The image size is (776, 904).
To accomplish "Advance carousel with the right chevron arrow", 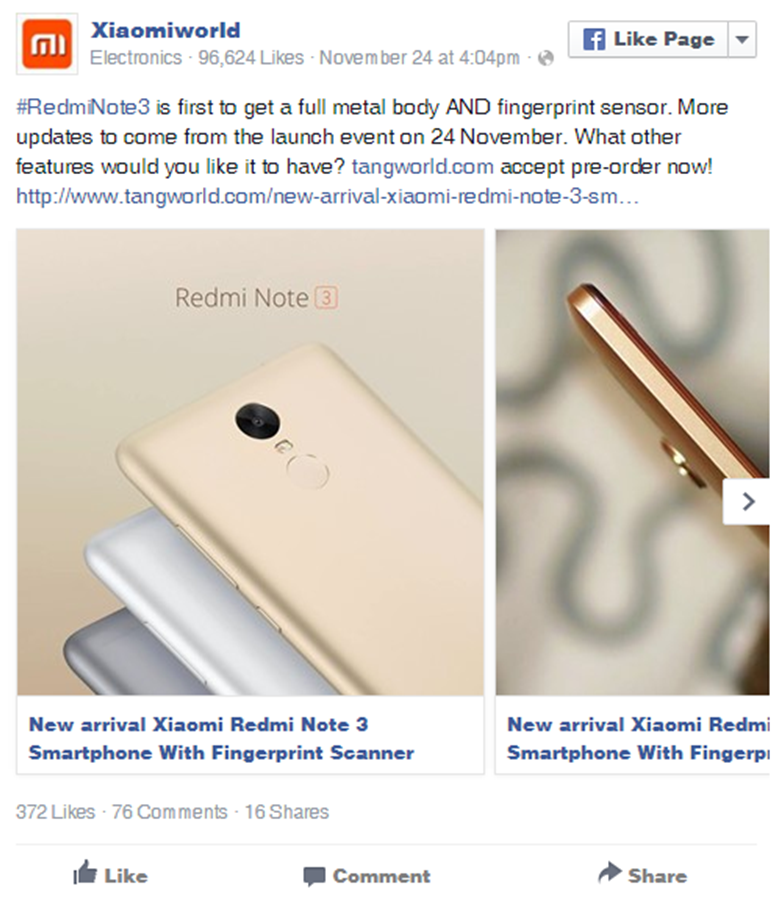I will [x=747, y=502].
